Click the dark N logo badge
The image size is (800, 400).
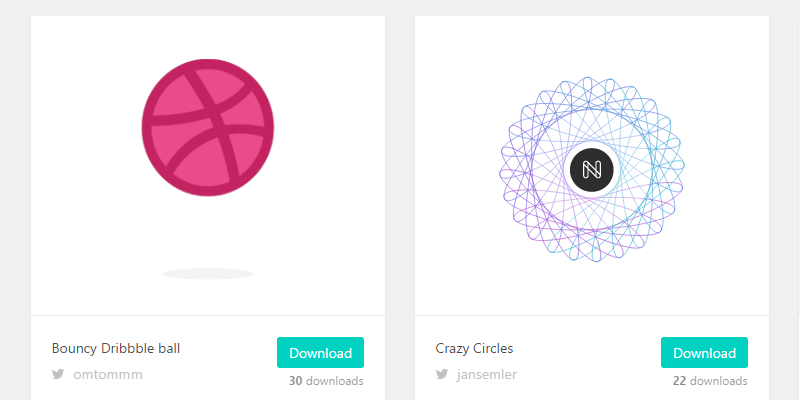592,170
